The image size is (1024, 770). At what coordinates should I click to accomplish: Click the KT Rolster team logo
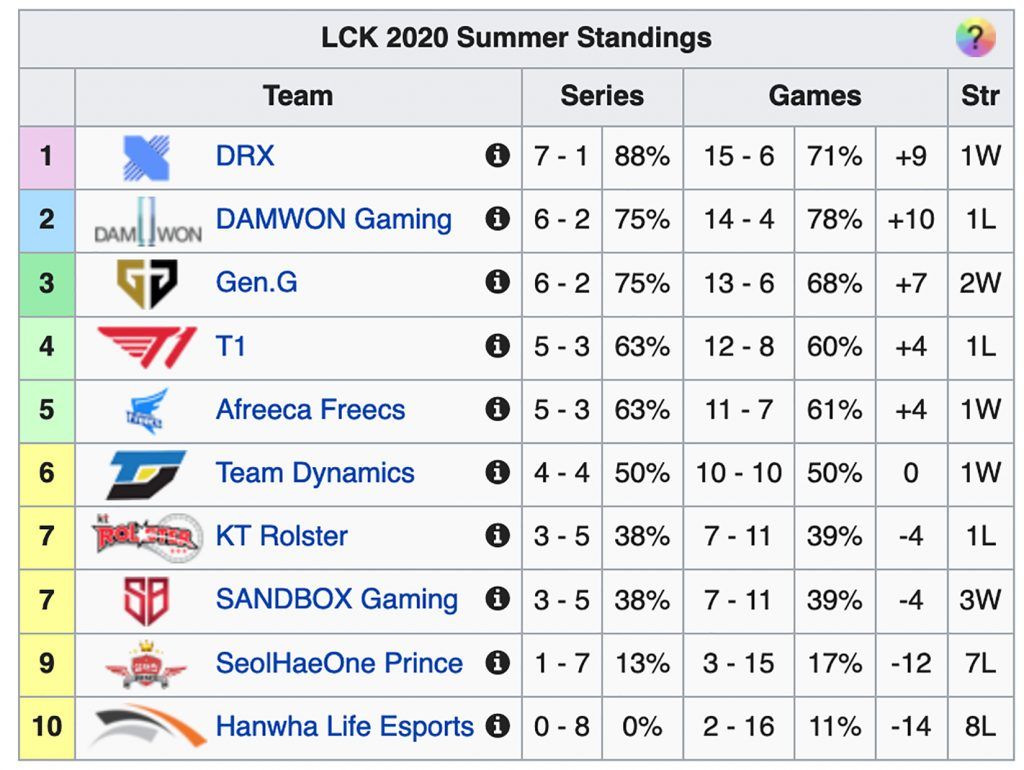tap(146, 537)
